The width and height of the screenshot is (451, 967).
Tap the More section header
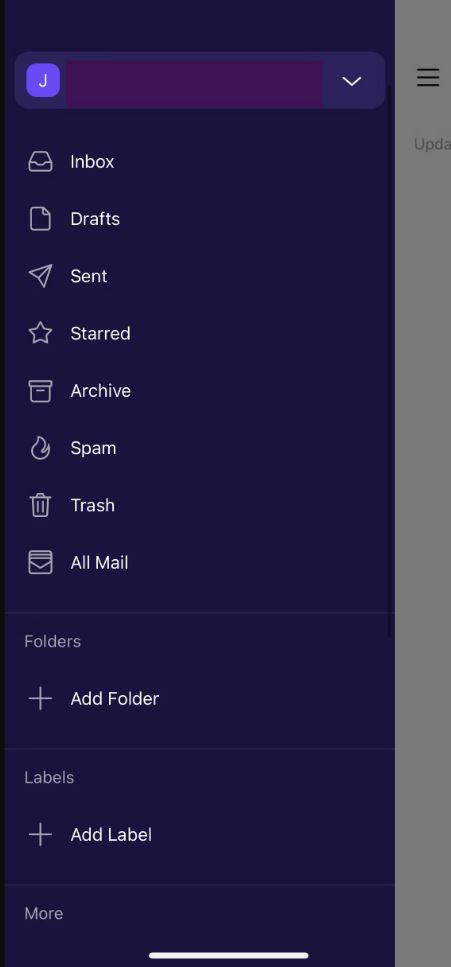pos(44,913)
